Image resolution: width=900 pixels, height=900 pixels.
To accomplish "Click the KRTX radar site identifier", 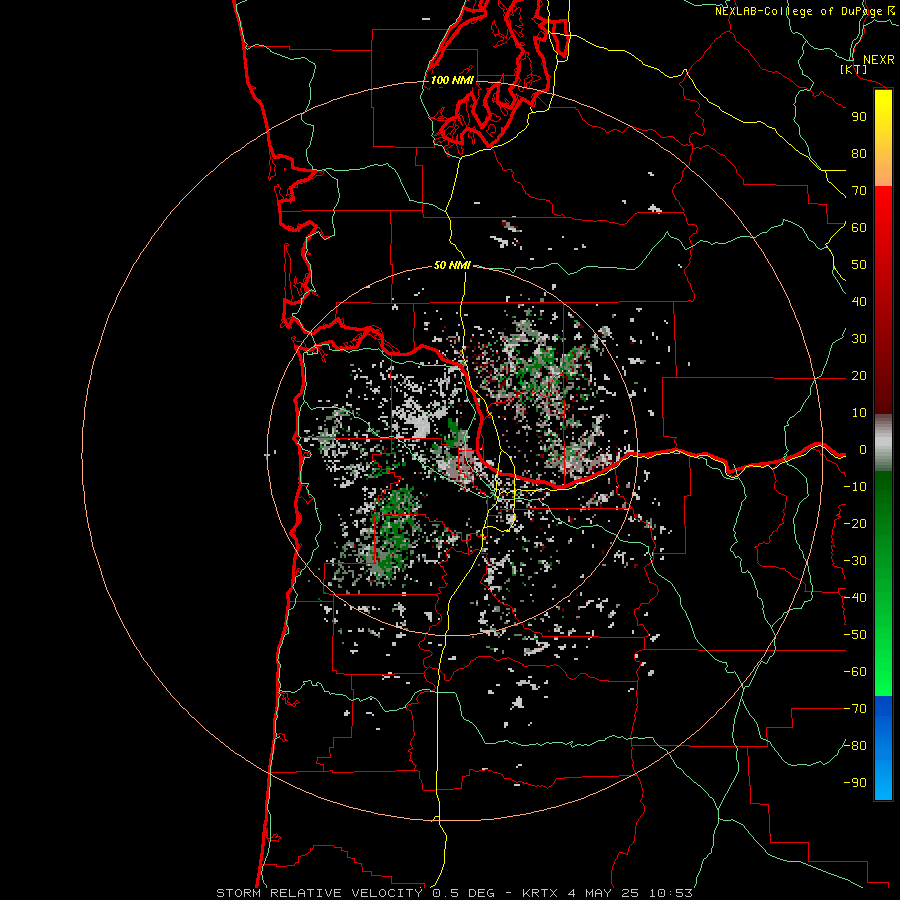I will pyautogui.click(x=540, y=893).
